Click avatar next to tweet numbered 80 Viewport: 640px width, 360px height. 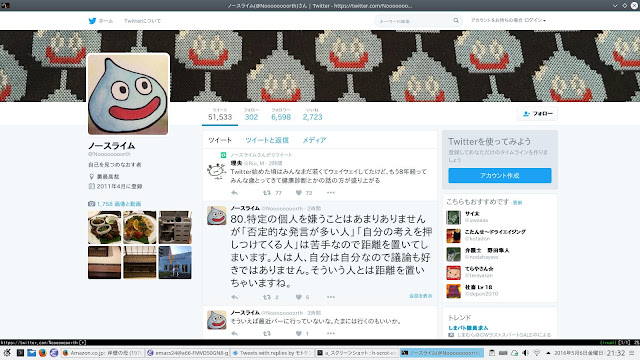(216, 216)
